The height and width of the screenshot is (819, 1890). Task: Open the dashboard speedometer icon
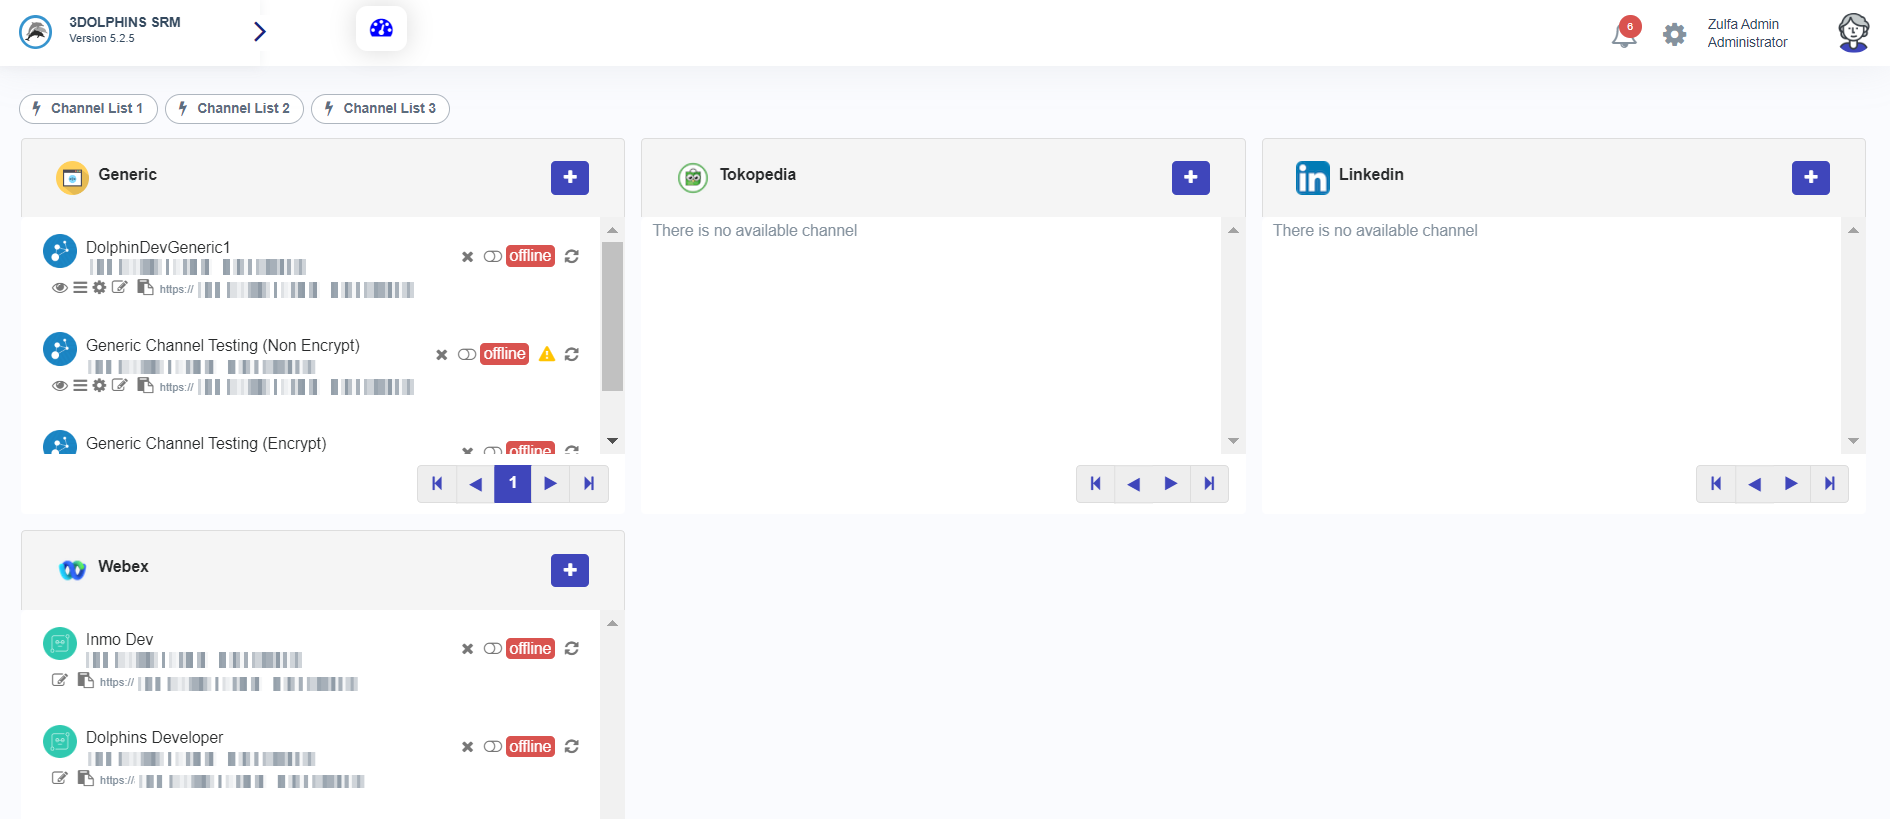coord(381,28)
